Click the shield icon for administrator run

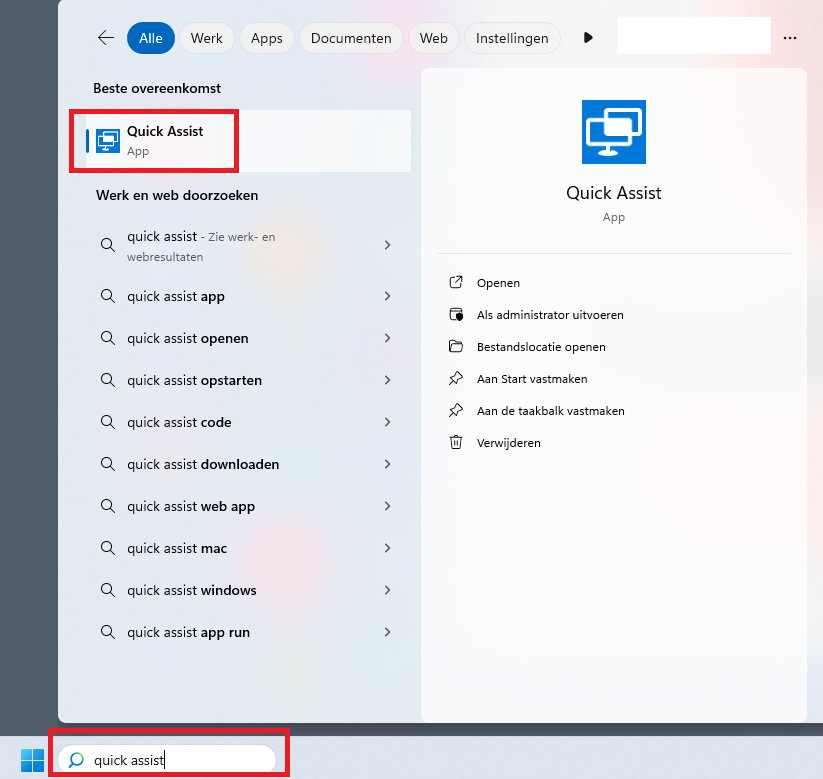(x=456, y=315)
